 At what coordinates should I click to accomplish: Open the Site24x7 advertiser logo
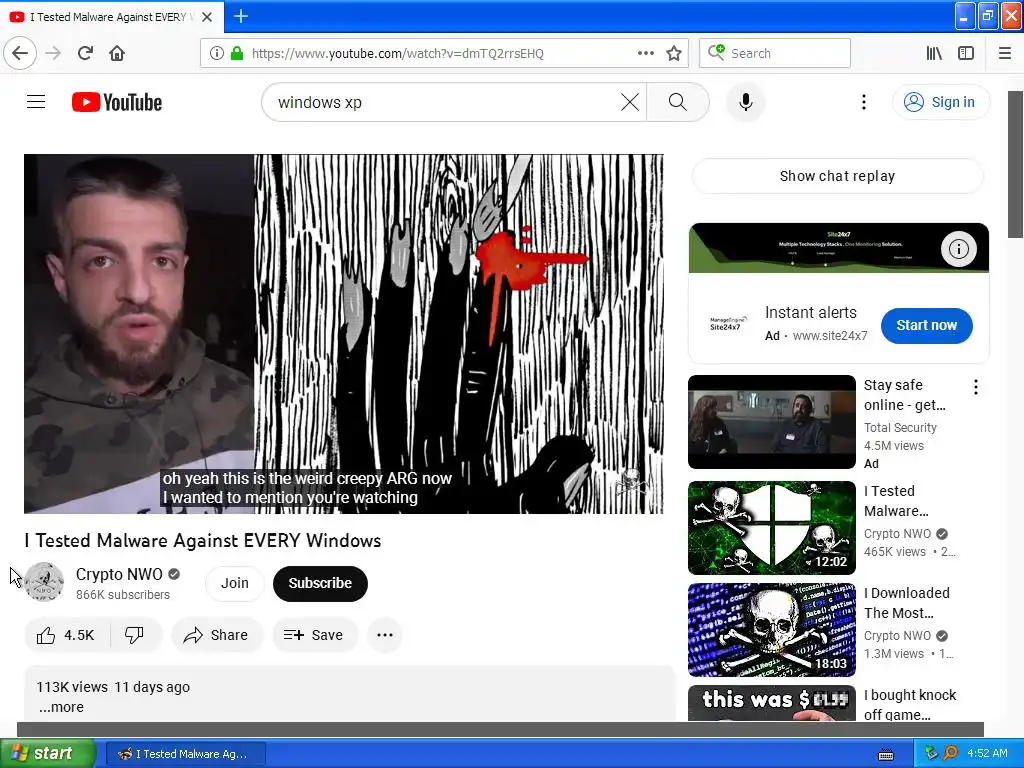(x=726, y=324)
